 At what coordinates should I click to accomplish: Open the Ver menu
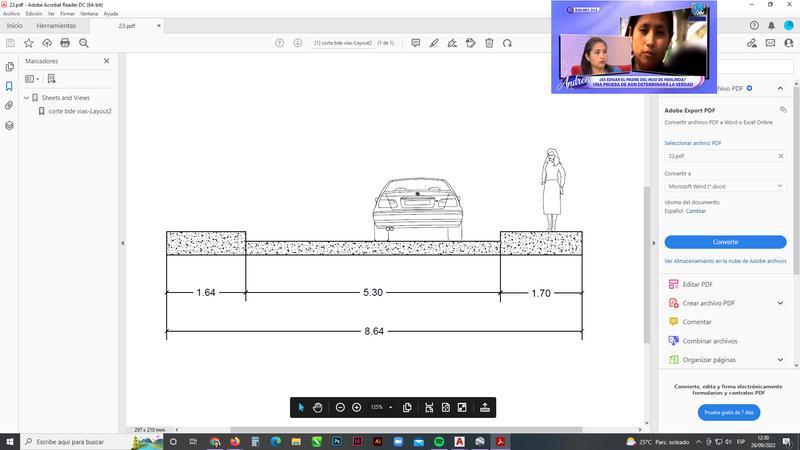(51, 14)
